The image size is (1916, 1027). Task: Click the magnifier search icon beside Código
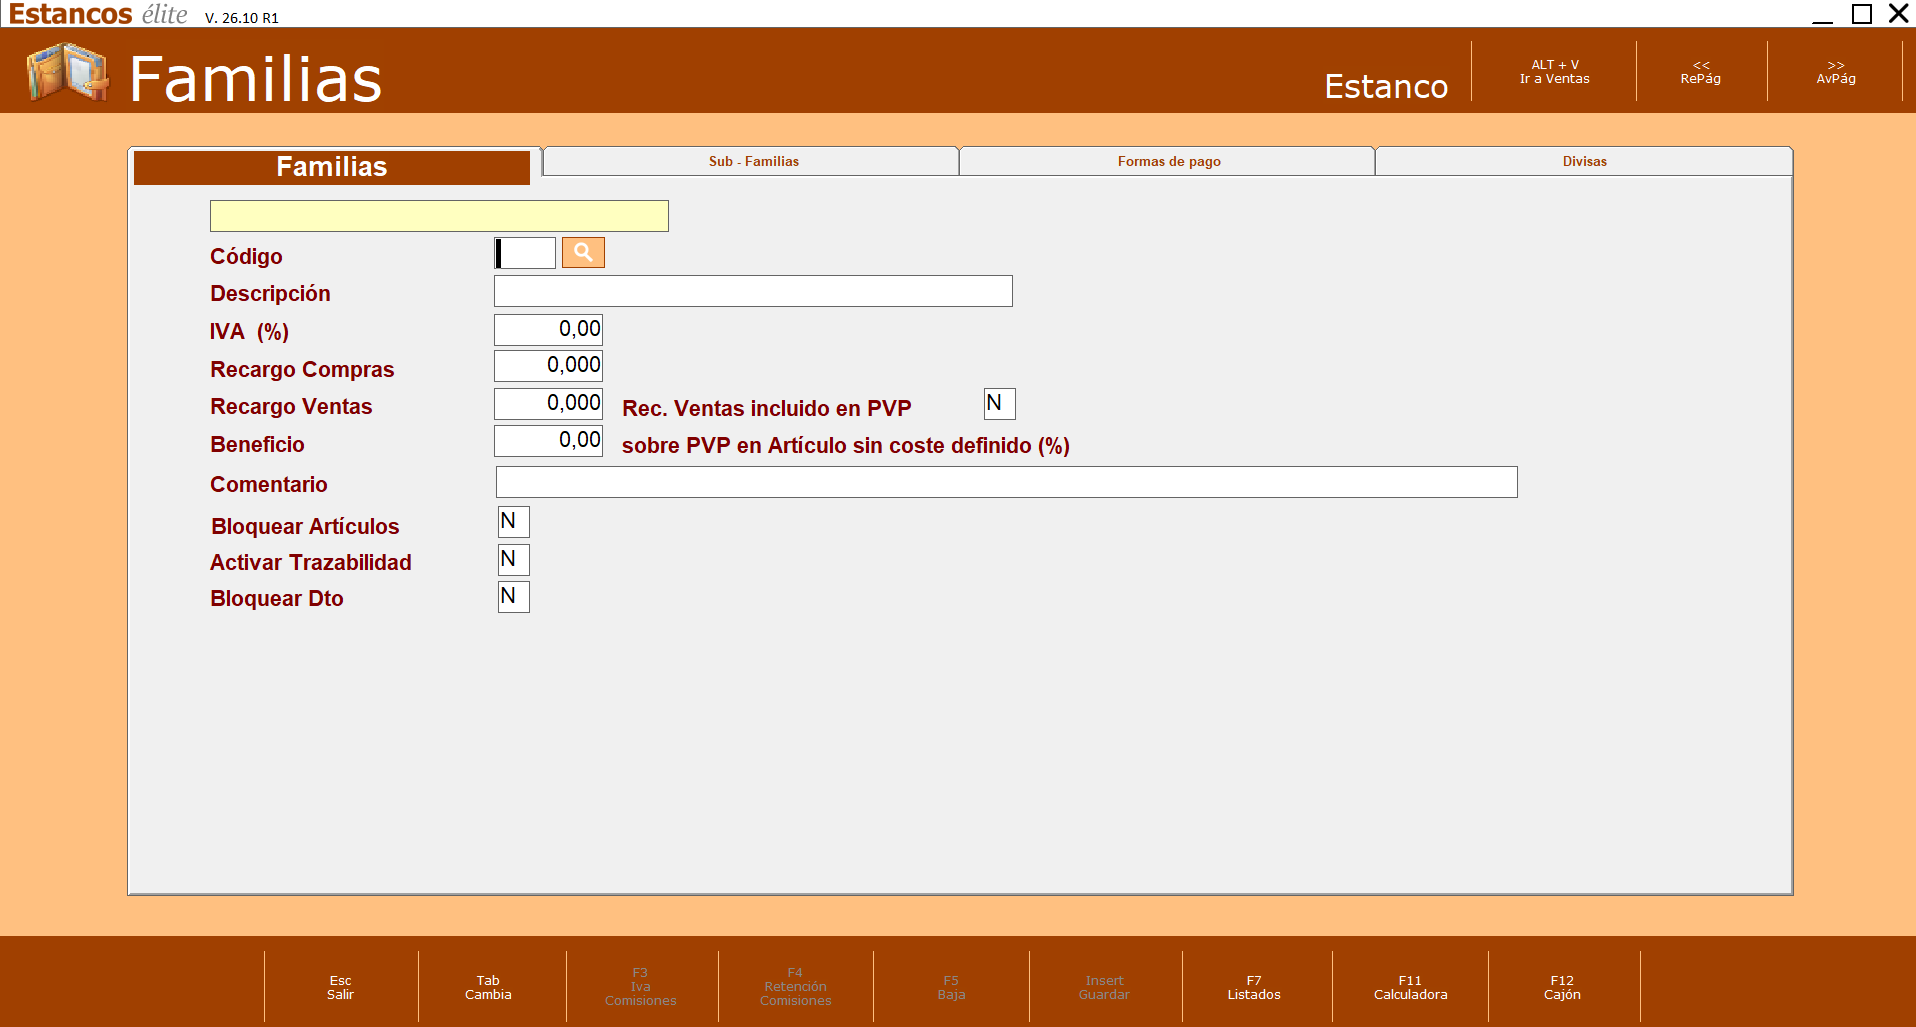pyautogui.click(x=583, y=253)
